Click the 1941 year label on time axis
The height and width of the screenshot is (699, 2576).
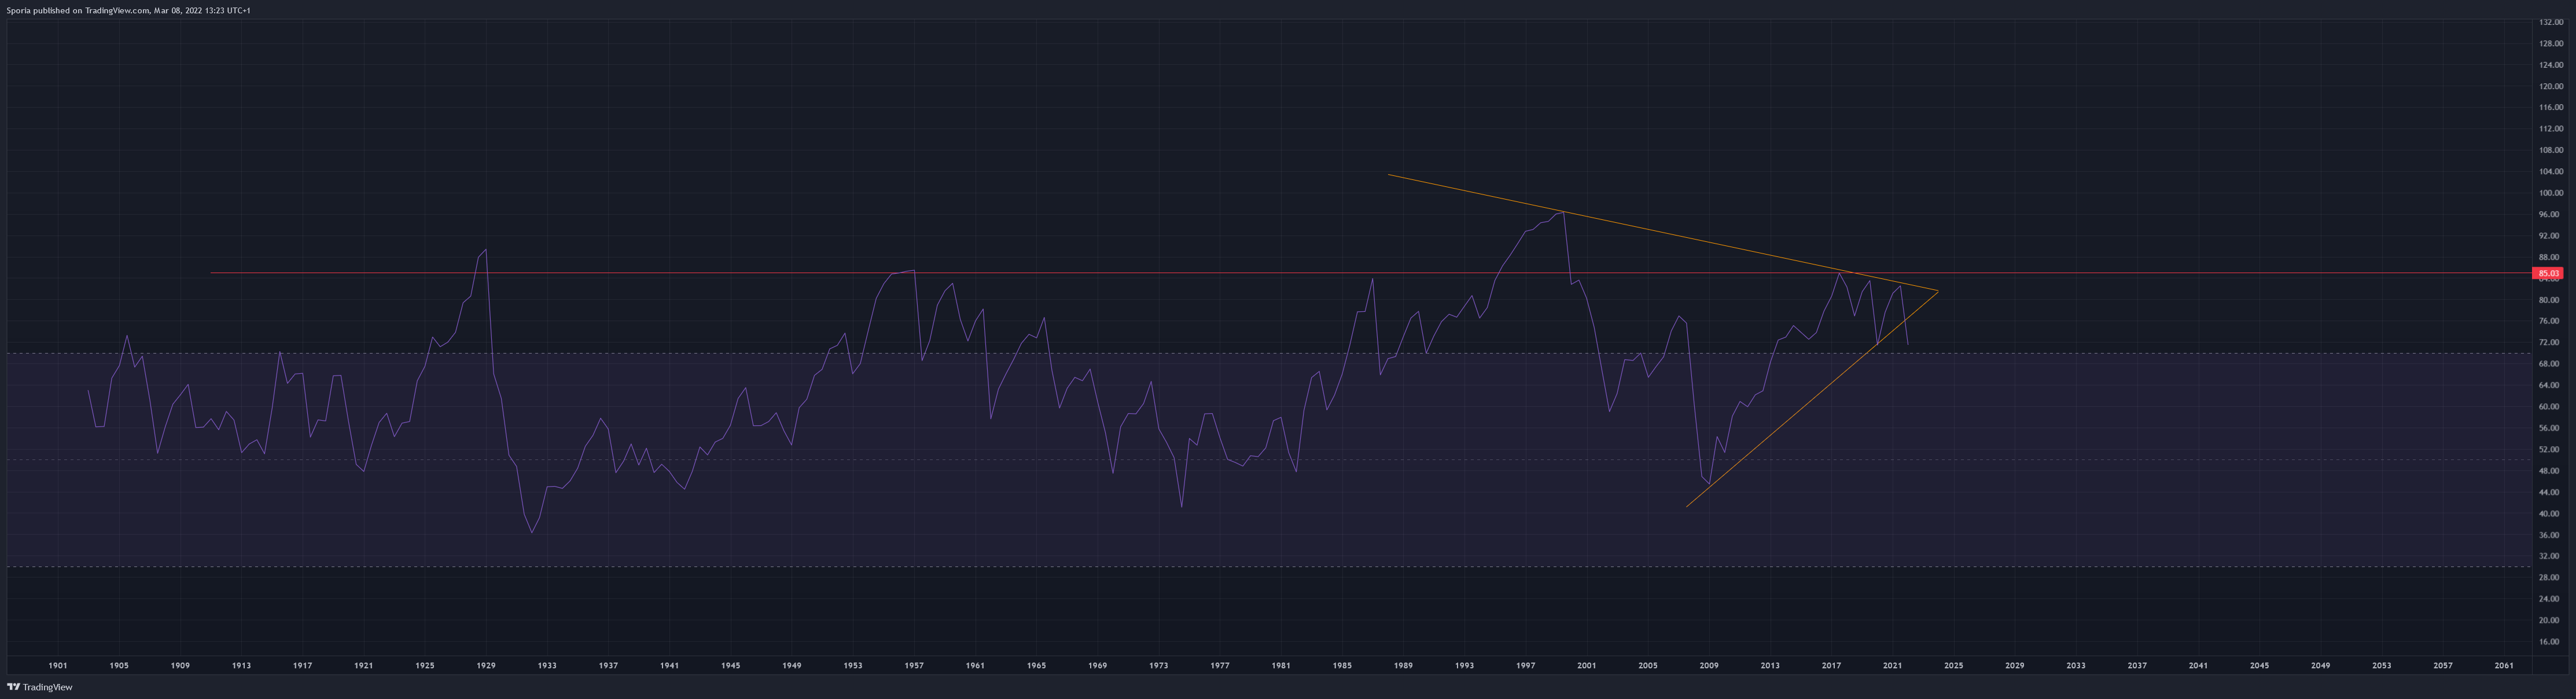pos(669,665)
